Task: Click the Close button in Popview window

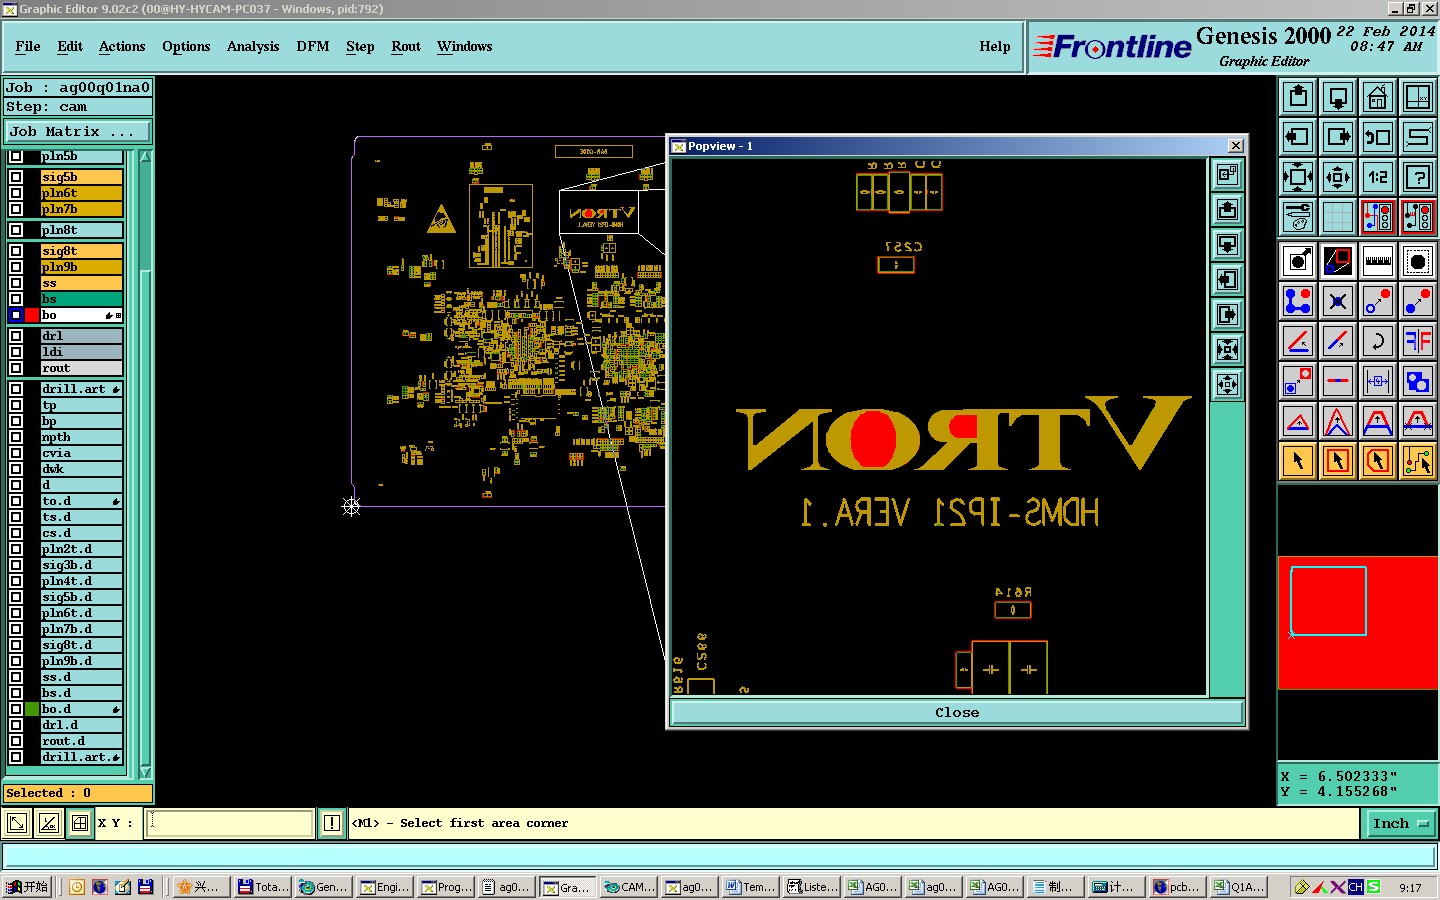Action: 957,712
